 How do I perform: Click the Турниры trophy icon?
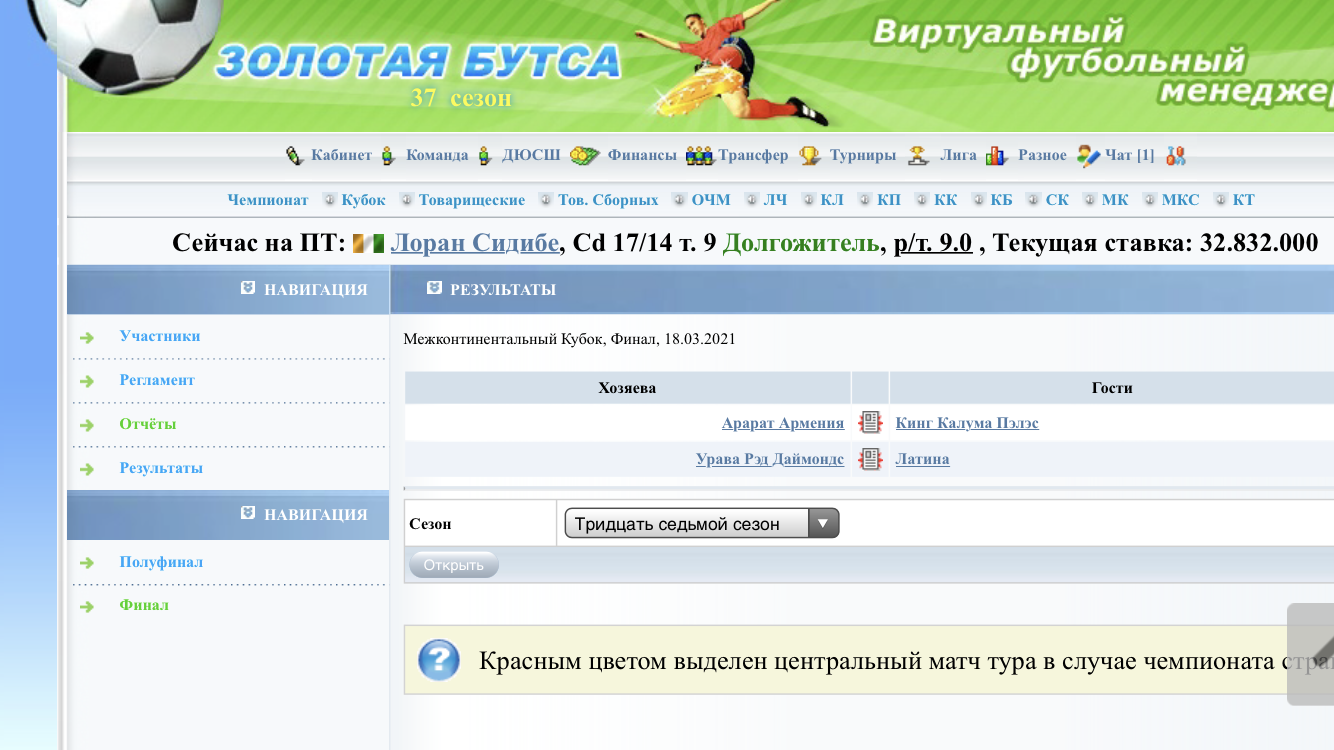[809, 156]
